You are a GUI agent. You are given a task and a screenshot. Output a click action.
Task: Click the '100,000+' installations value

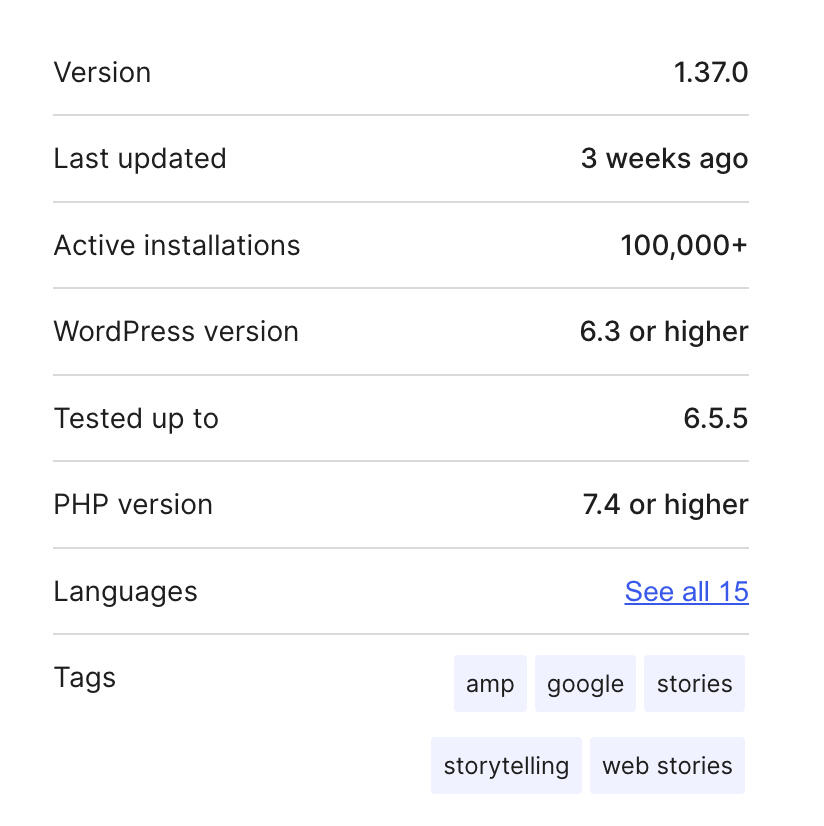pyautogui.click(x=684, y=246)
